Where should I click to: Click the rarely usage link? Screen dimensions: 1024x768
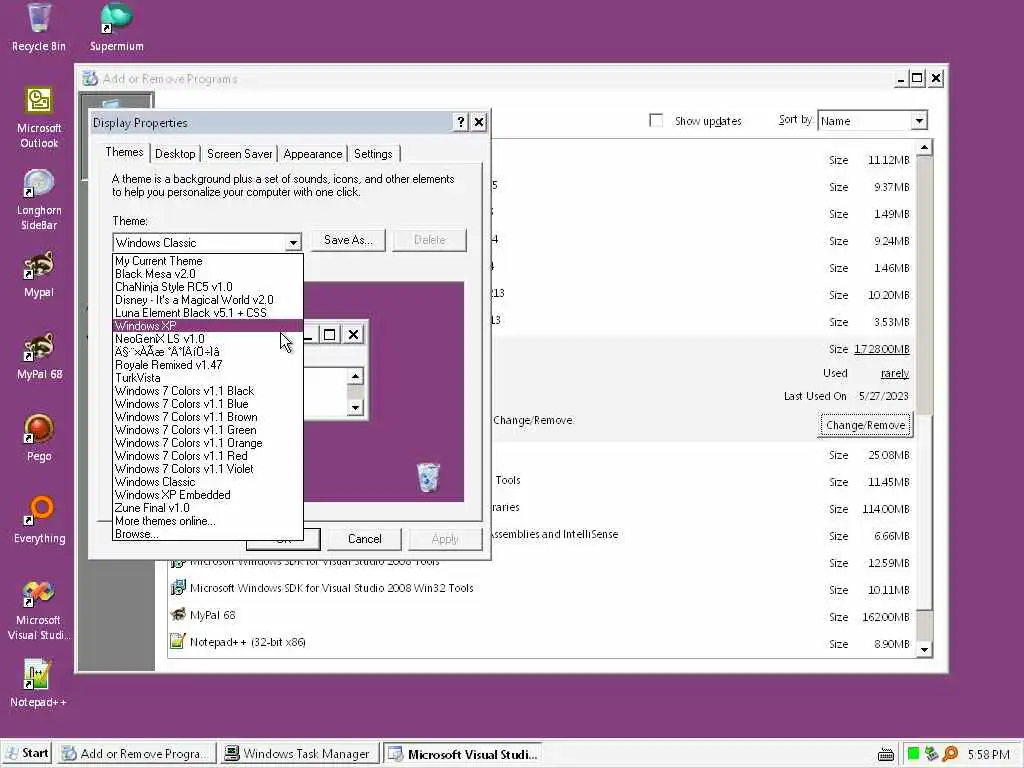(895, 374)
